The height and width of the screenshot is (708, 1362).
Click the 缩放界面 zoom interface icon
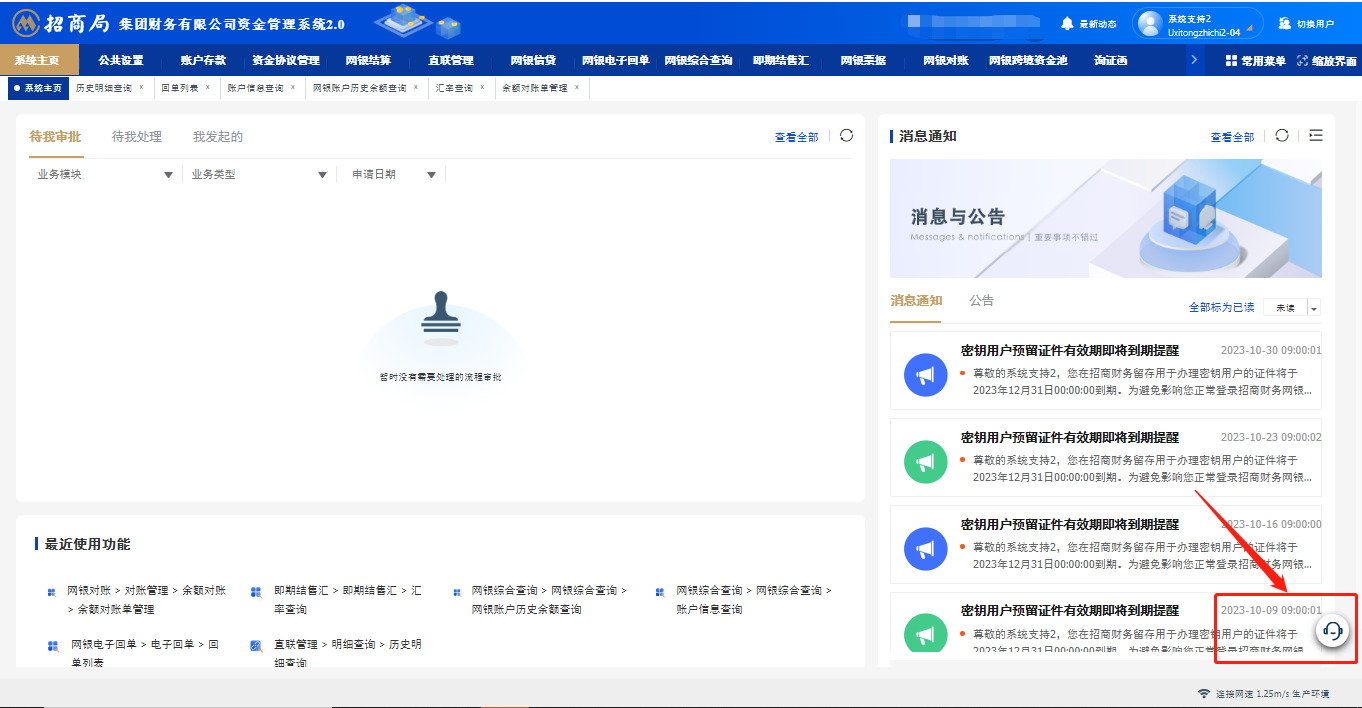1302,61
